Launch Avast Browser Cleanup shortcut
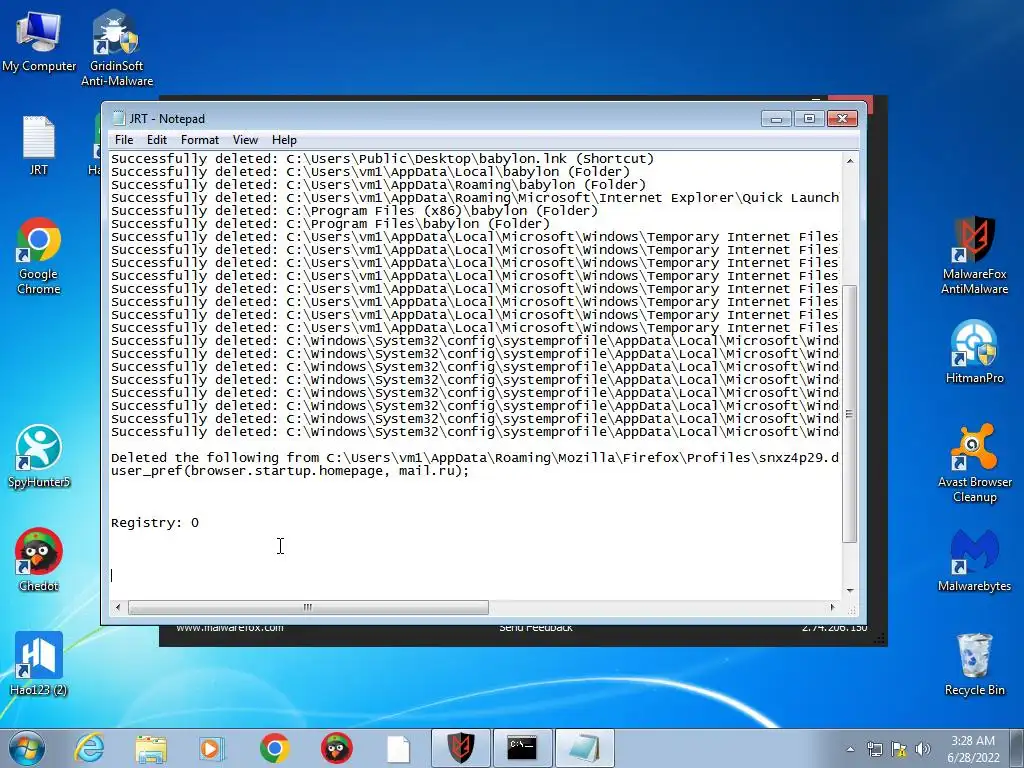 click(974, 463)
